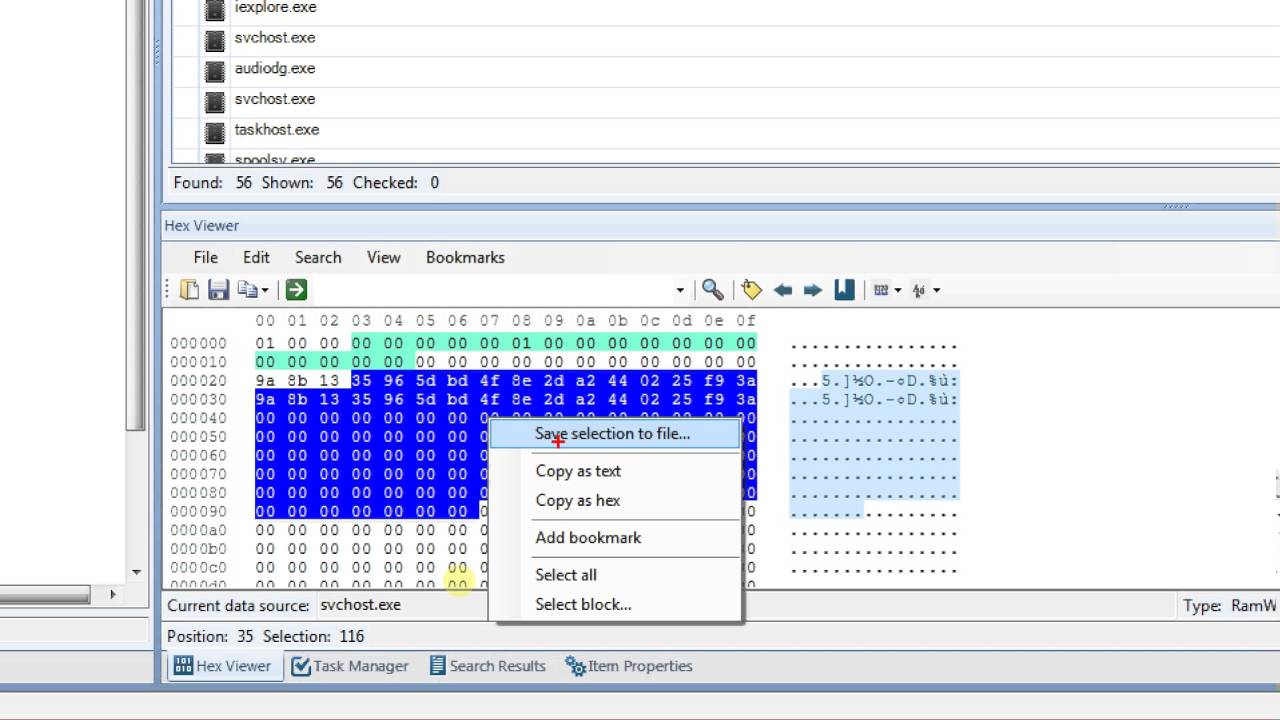Open the File menu in Hex Viewer
Screen dimensions: 1280x720
(x=206, y=257)
